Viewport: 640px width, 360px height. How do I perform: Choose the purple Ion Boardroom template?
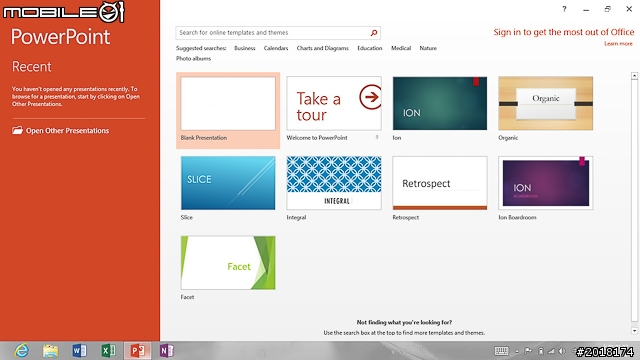click(545, 183)
